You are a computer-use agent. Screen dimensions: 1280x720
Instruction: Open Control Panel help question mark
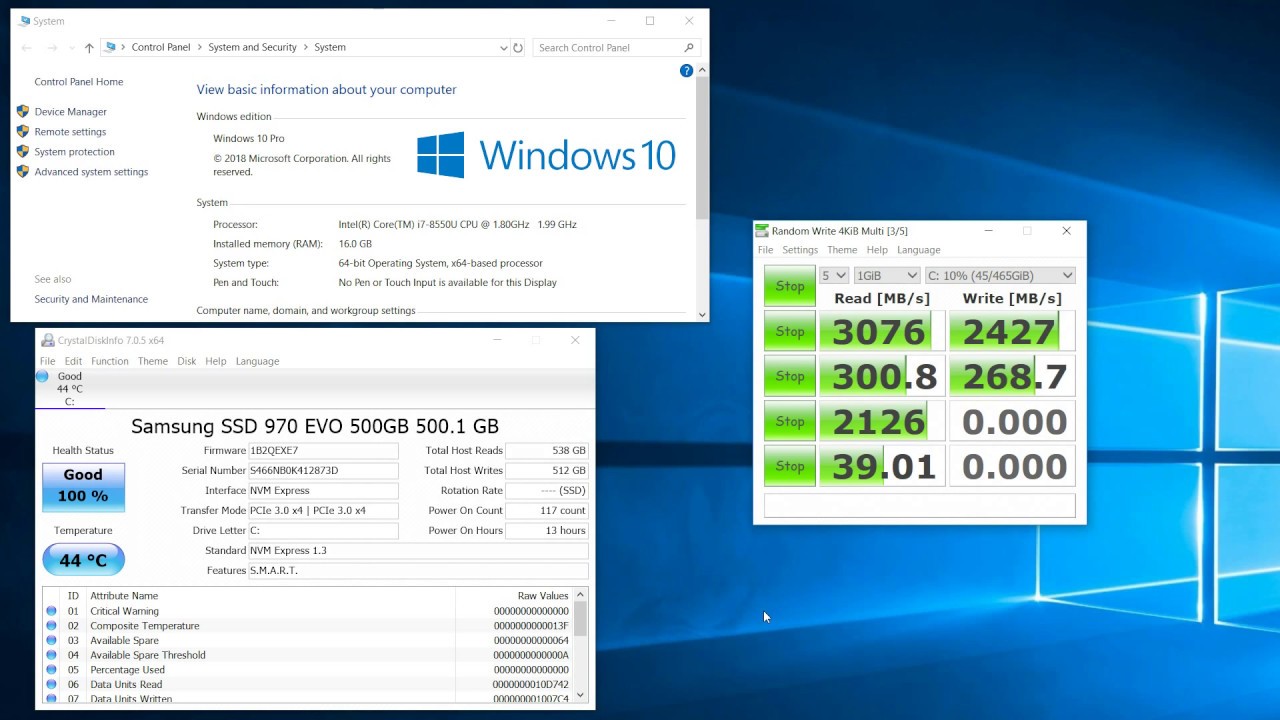click(x=686, y=70)
